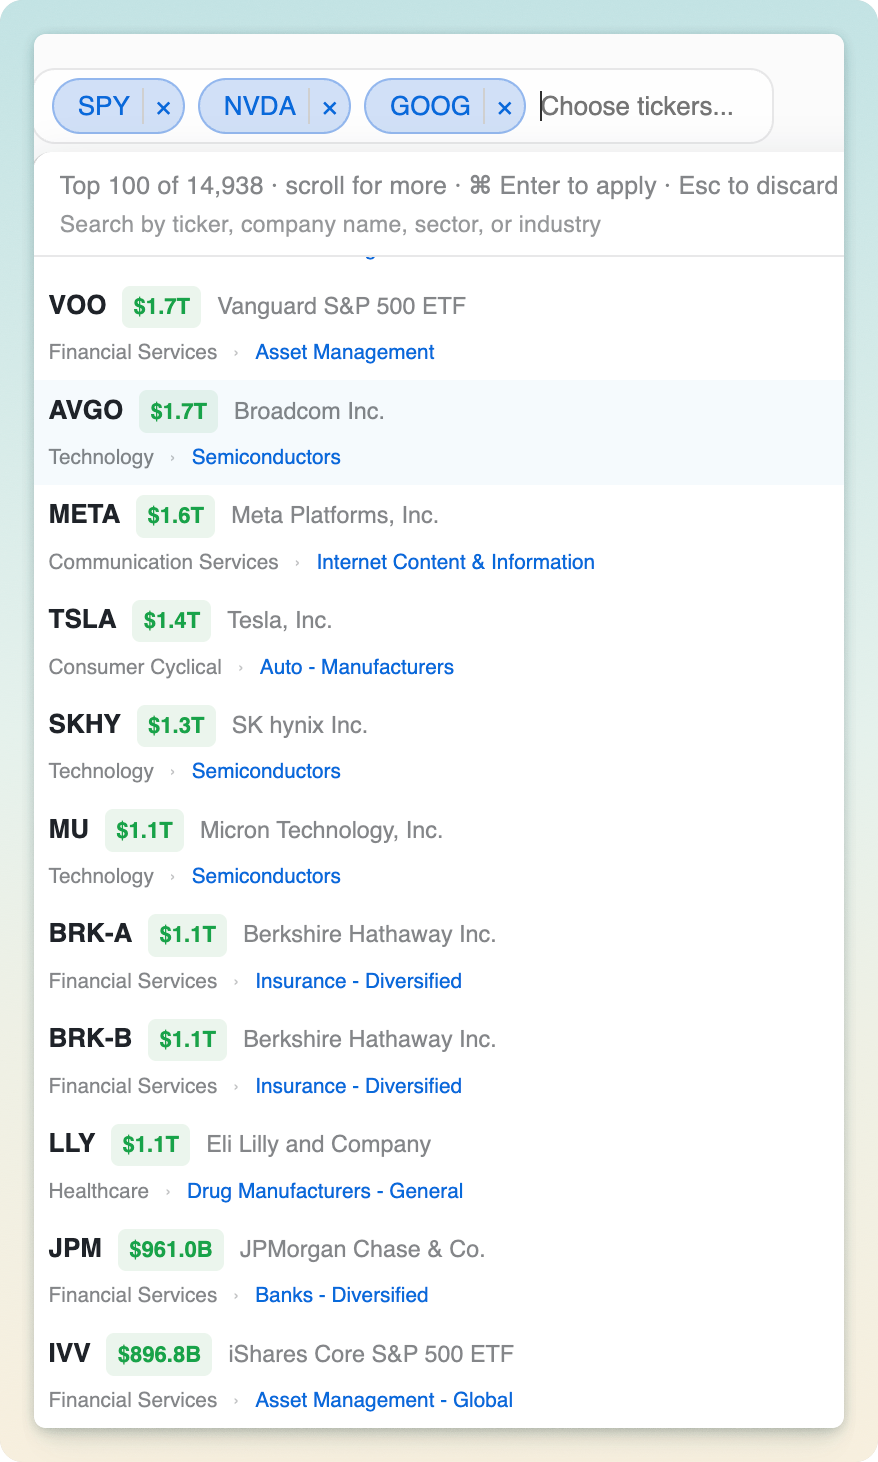Screen dimensions: 878x1462
Task: Click Financial Services sector under JPM
Action: (x=133, y=1295)
